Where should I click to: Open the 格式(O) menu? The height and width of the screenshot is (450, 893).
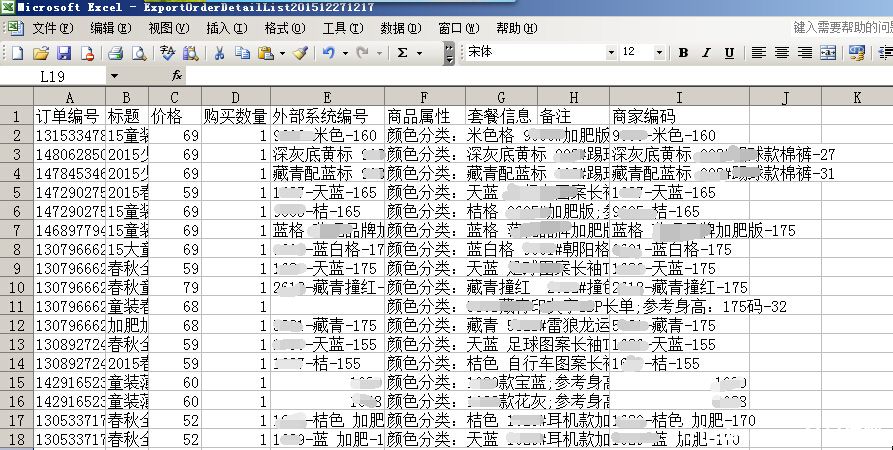coord(285,28)
